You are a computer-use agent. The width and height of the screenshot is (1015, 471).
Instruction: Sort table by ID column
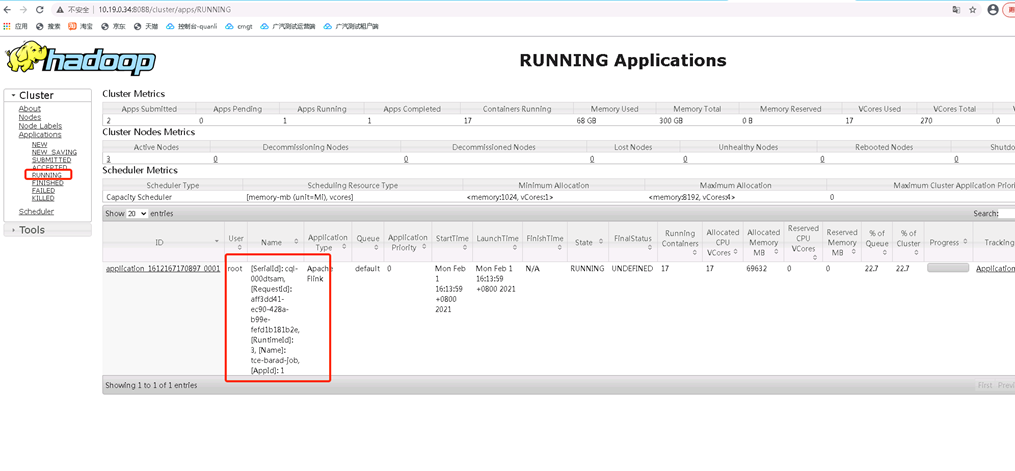click(163, 242)
